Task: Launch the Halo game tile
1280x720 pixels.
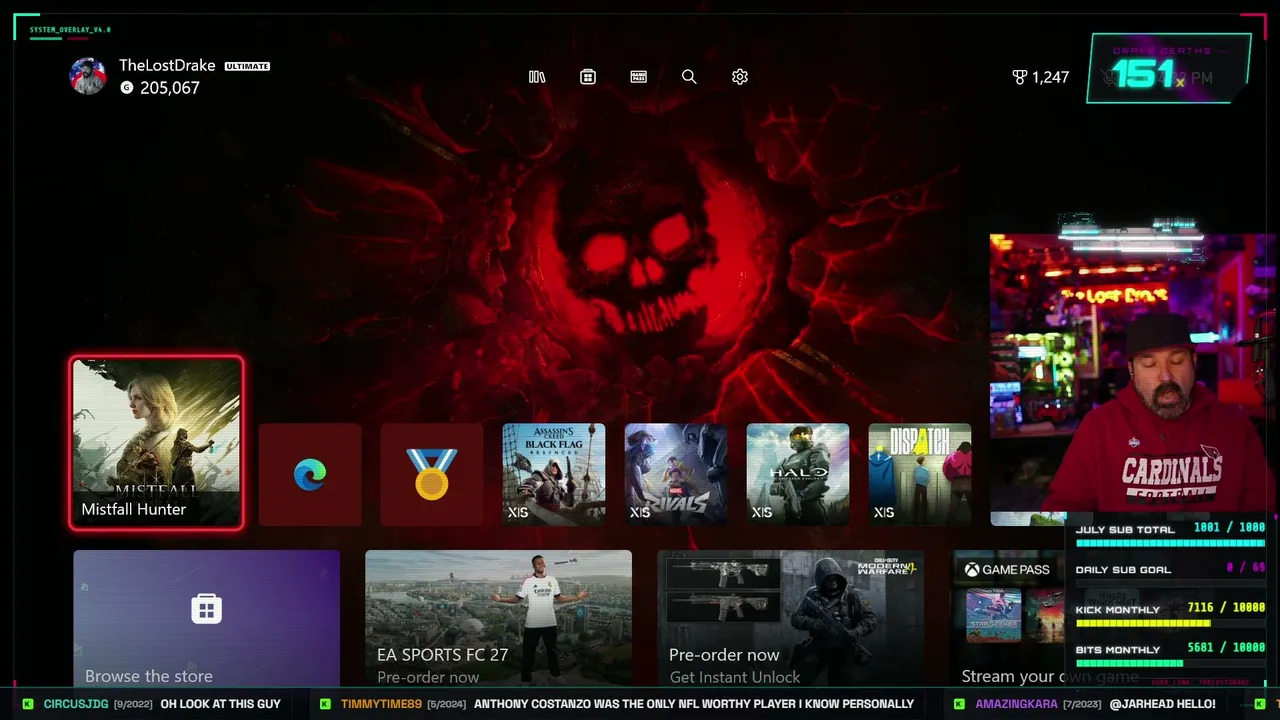Action: tap(798, 474)
